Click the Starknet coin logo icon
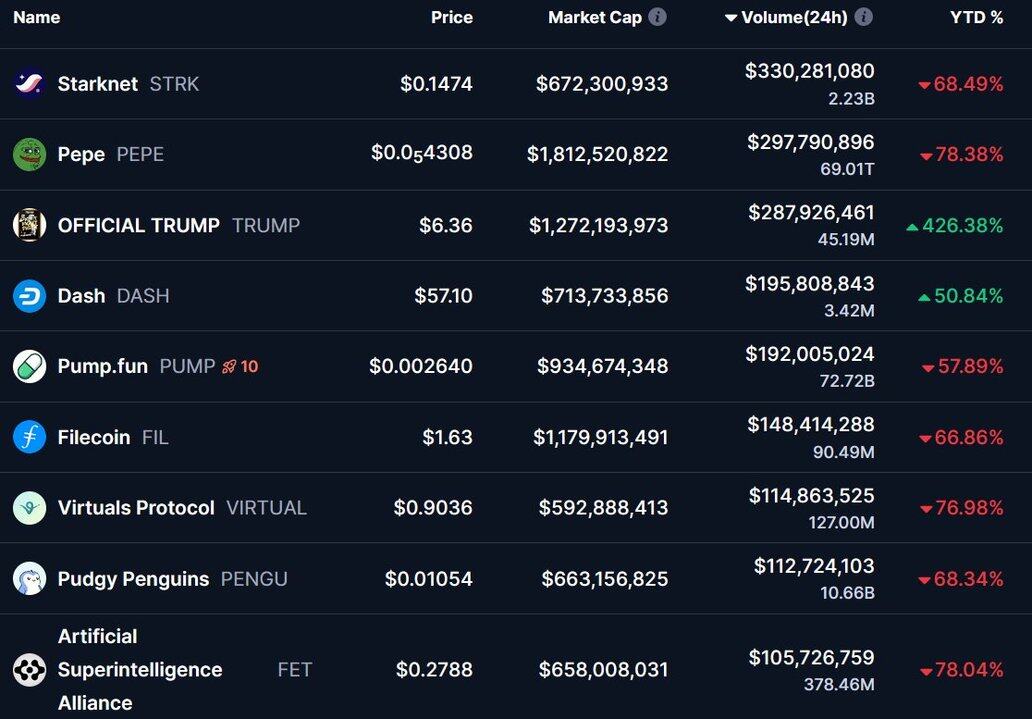 pos(29,84)
